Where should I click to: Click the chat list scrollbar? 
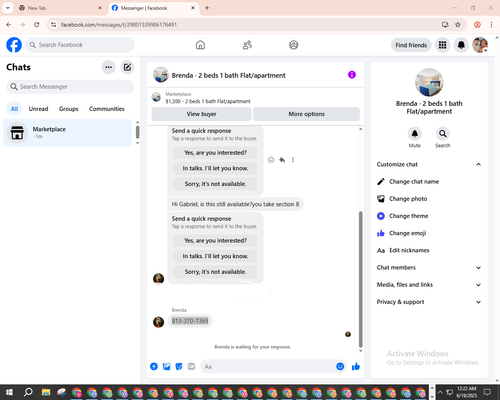[138, 132]
